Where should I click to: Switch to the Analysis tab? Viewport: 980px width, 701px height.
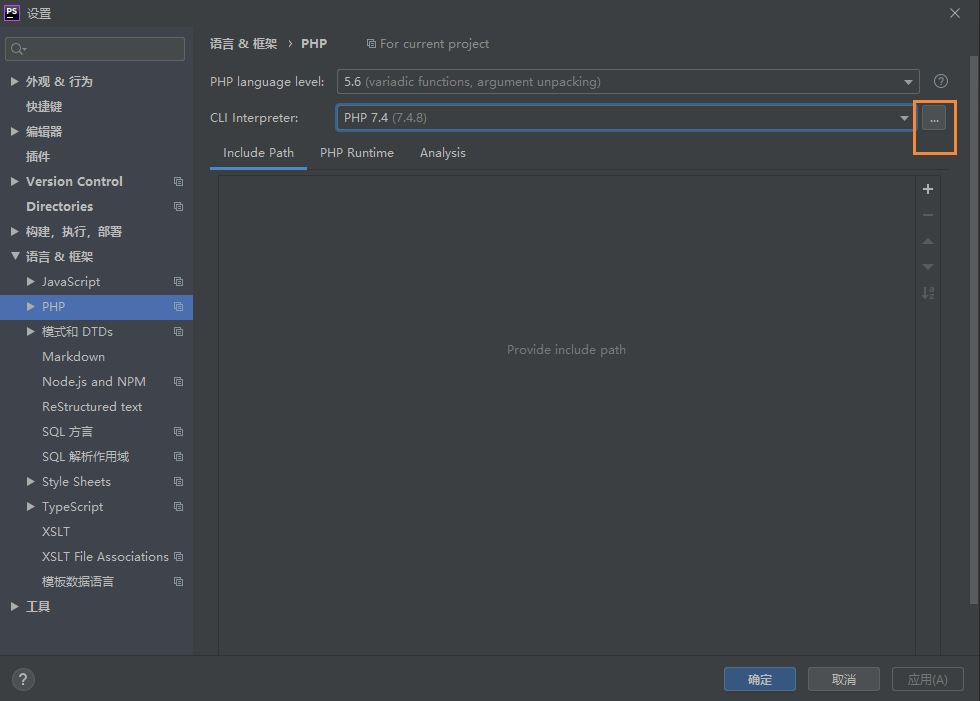tap(442, 153)
